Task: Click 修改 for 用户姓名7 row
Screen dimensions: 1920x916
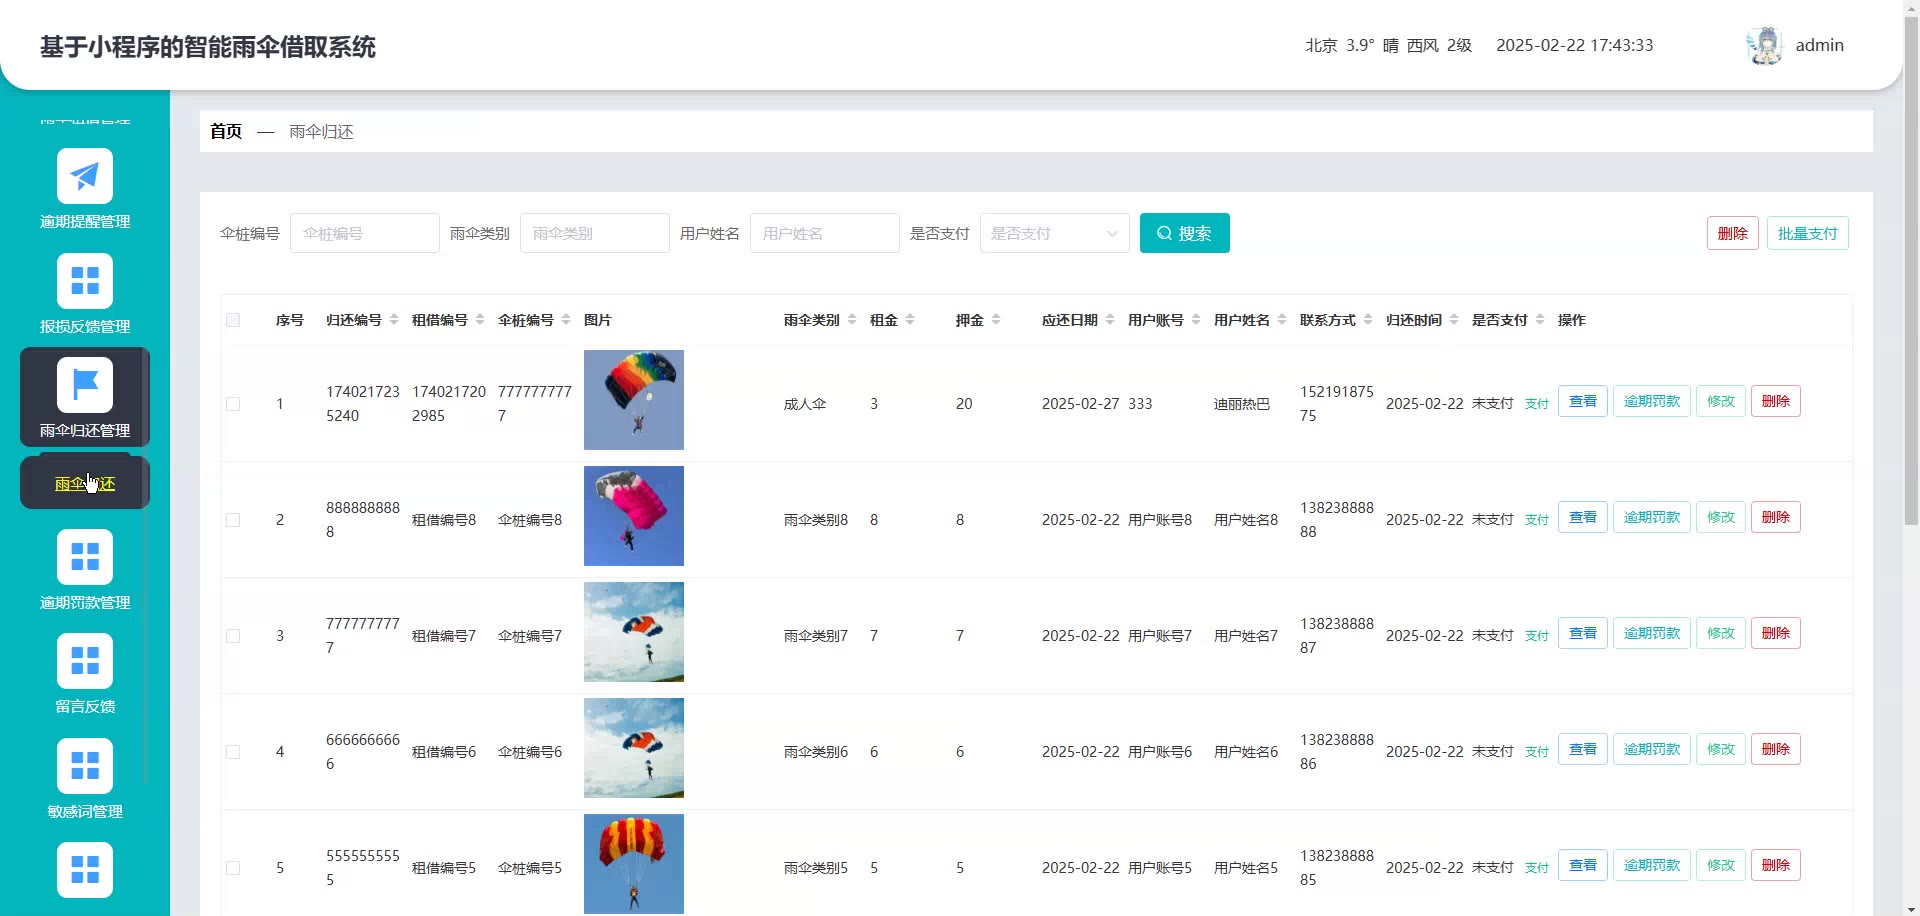Action: 1720,633
